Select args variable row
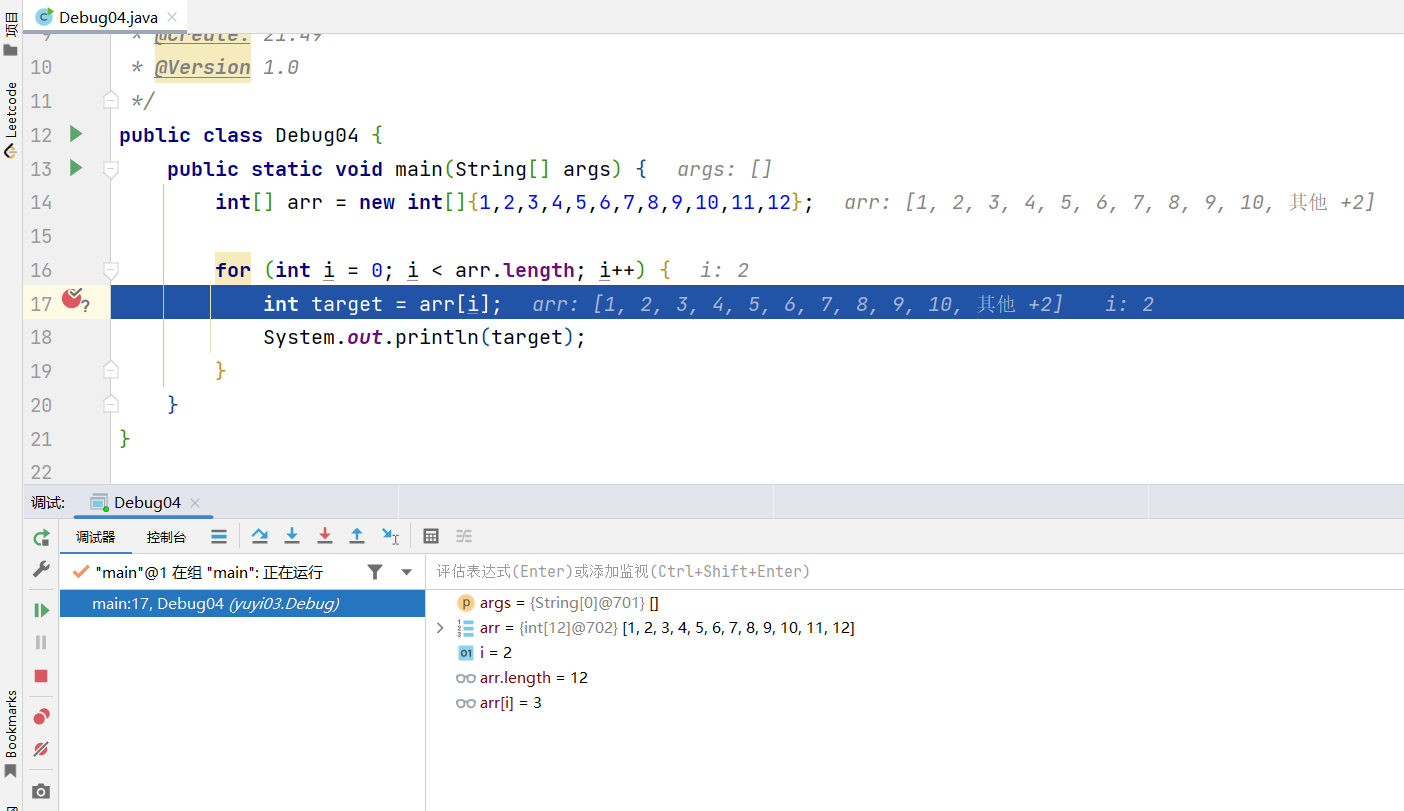Image resolution: width=1404 pixels, height=811 pixels. pos(915,603)
